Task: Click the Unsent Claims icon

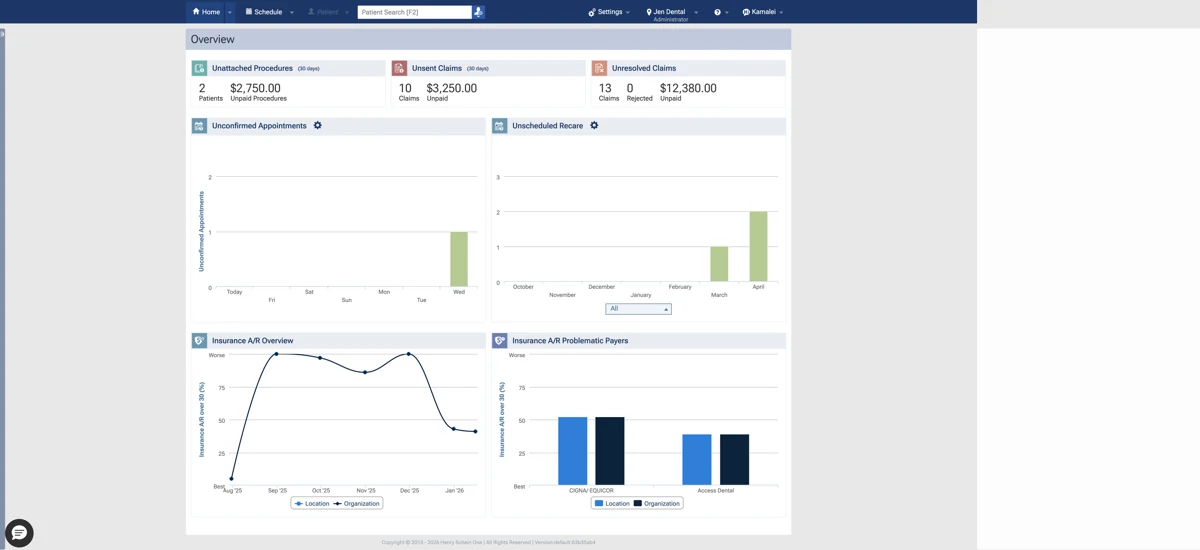Action: (399, 68)
